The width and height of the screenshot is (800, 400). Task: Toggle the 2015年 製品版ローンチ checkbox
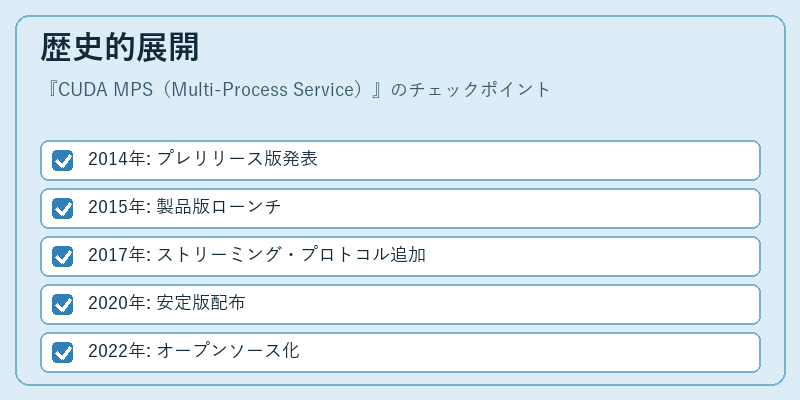pos(62,208)
